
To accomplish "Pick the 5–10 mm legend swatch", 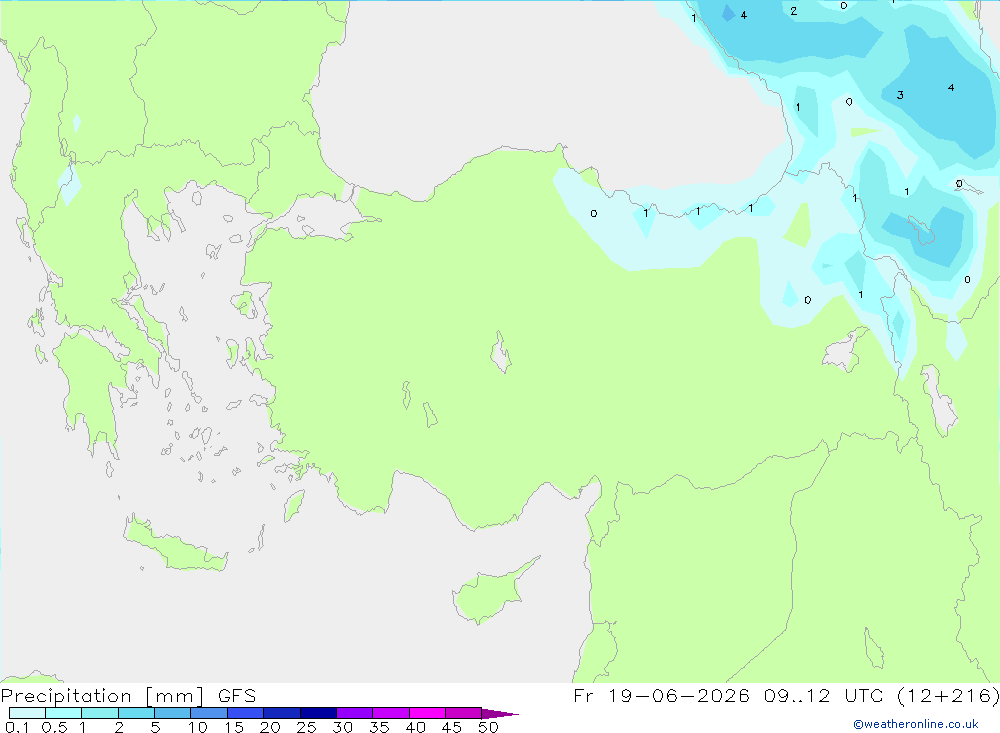I will 172,713.
